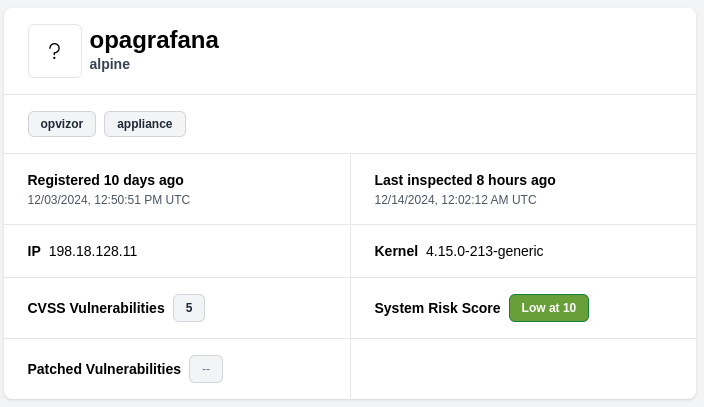Click the Last inspected 8 hours ago heading
The height and width of the screenshot is (407, 704).
coord(465,180)
